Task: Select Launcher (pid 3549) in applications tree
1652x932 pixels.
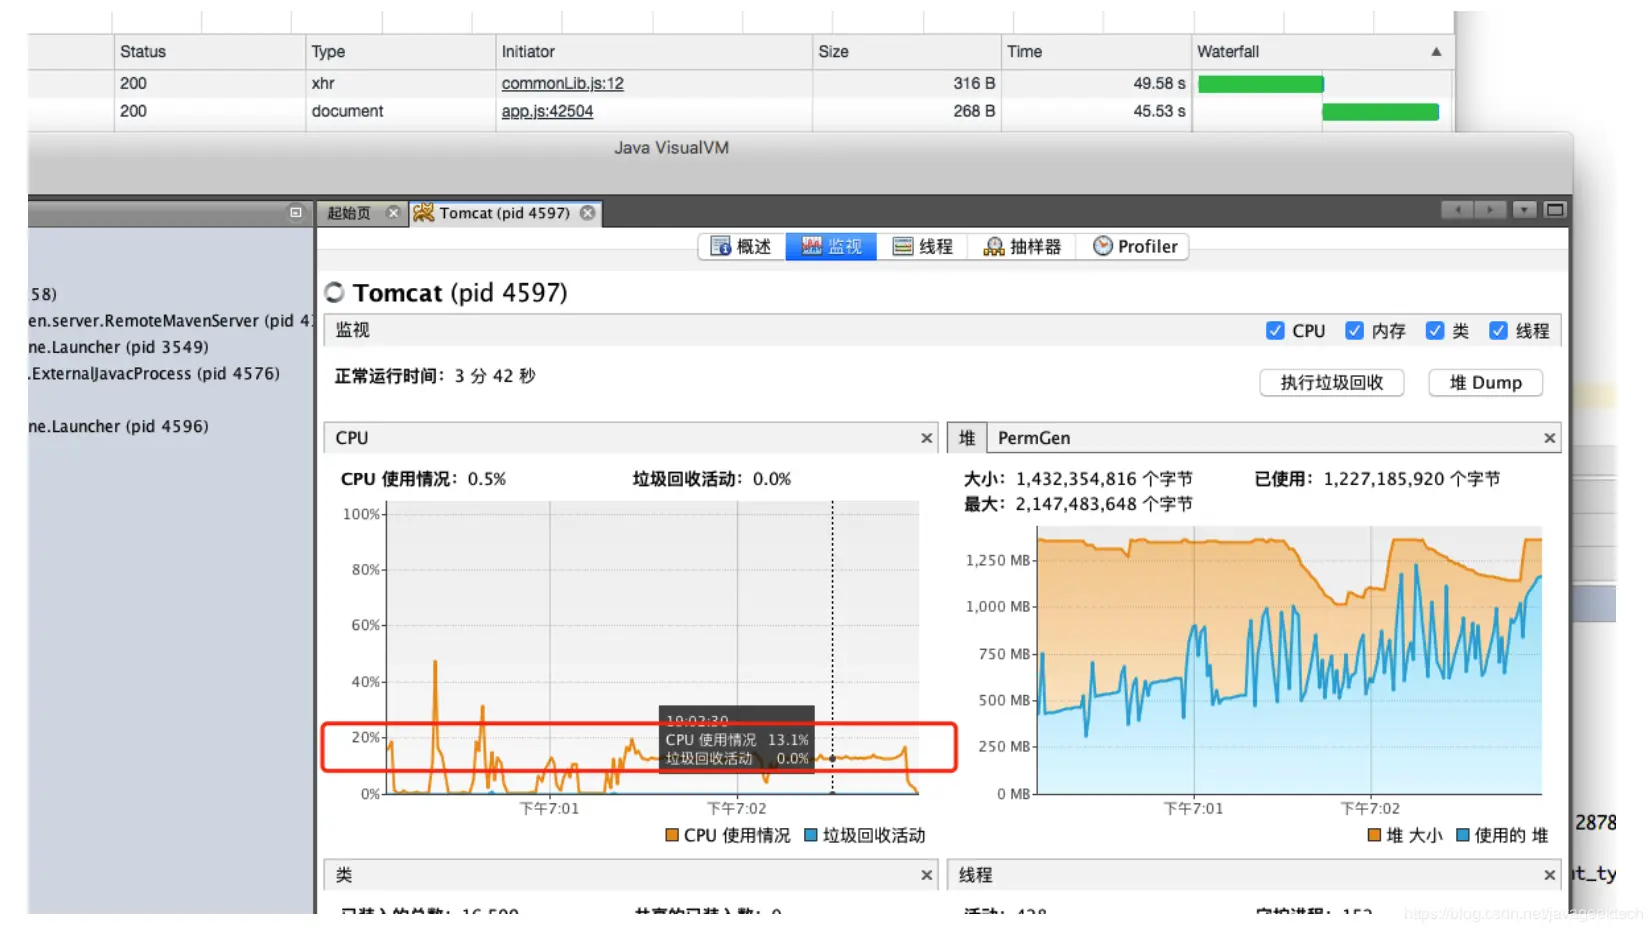Action: pos(118,347)
